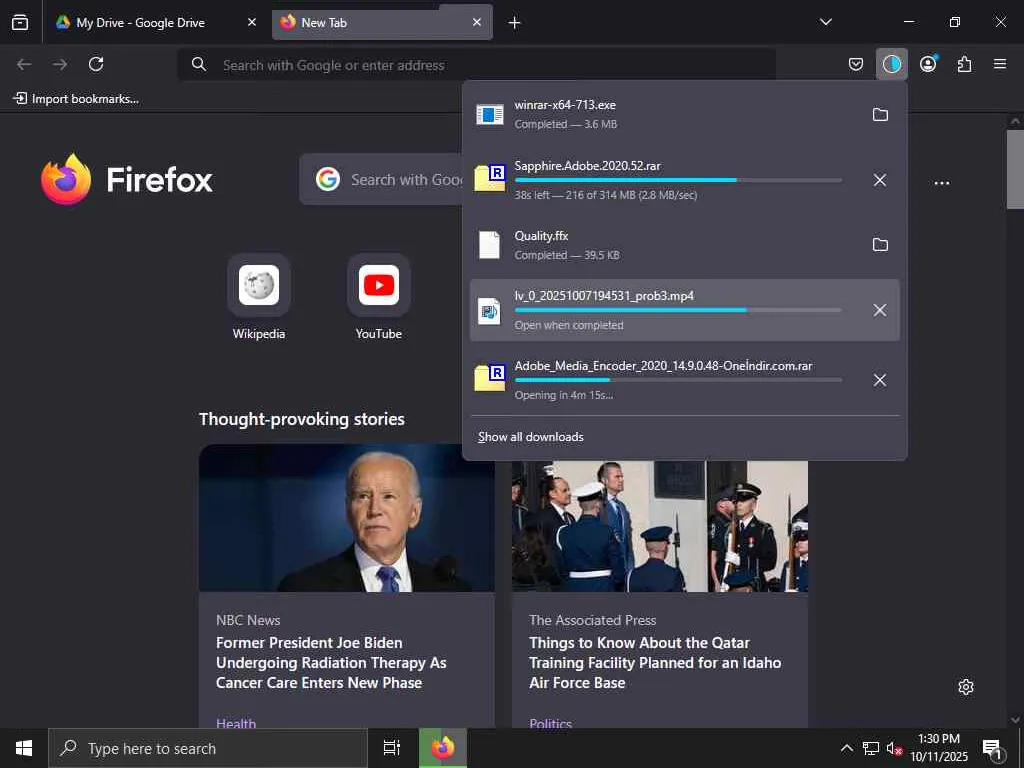Click the Politics topic link
This screenshot has height=768, width=1024.
[x=551, y=723]
